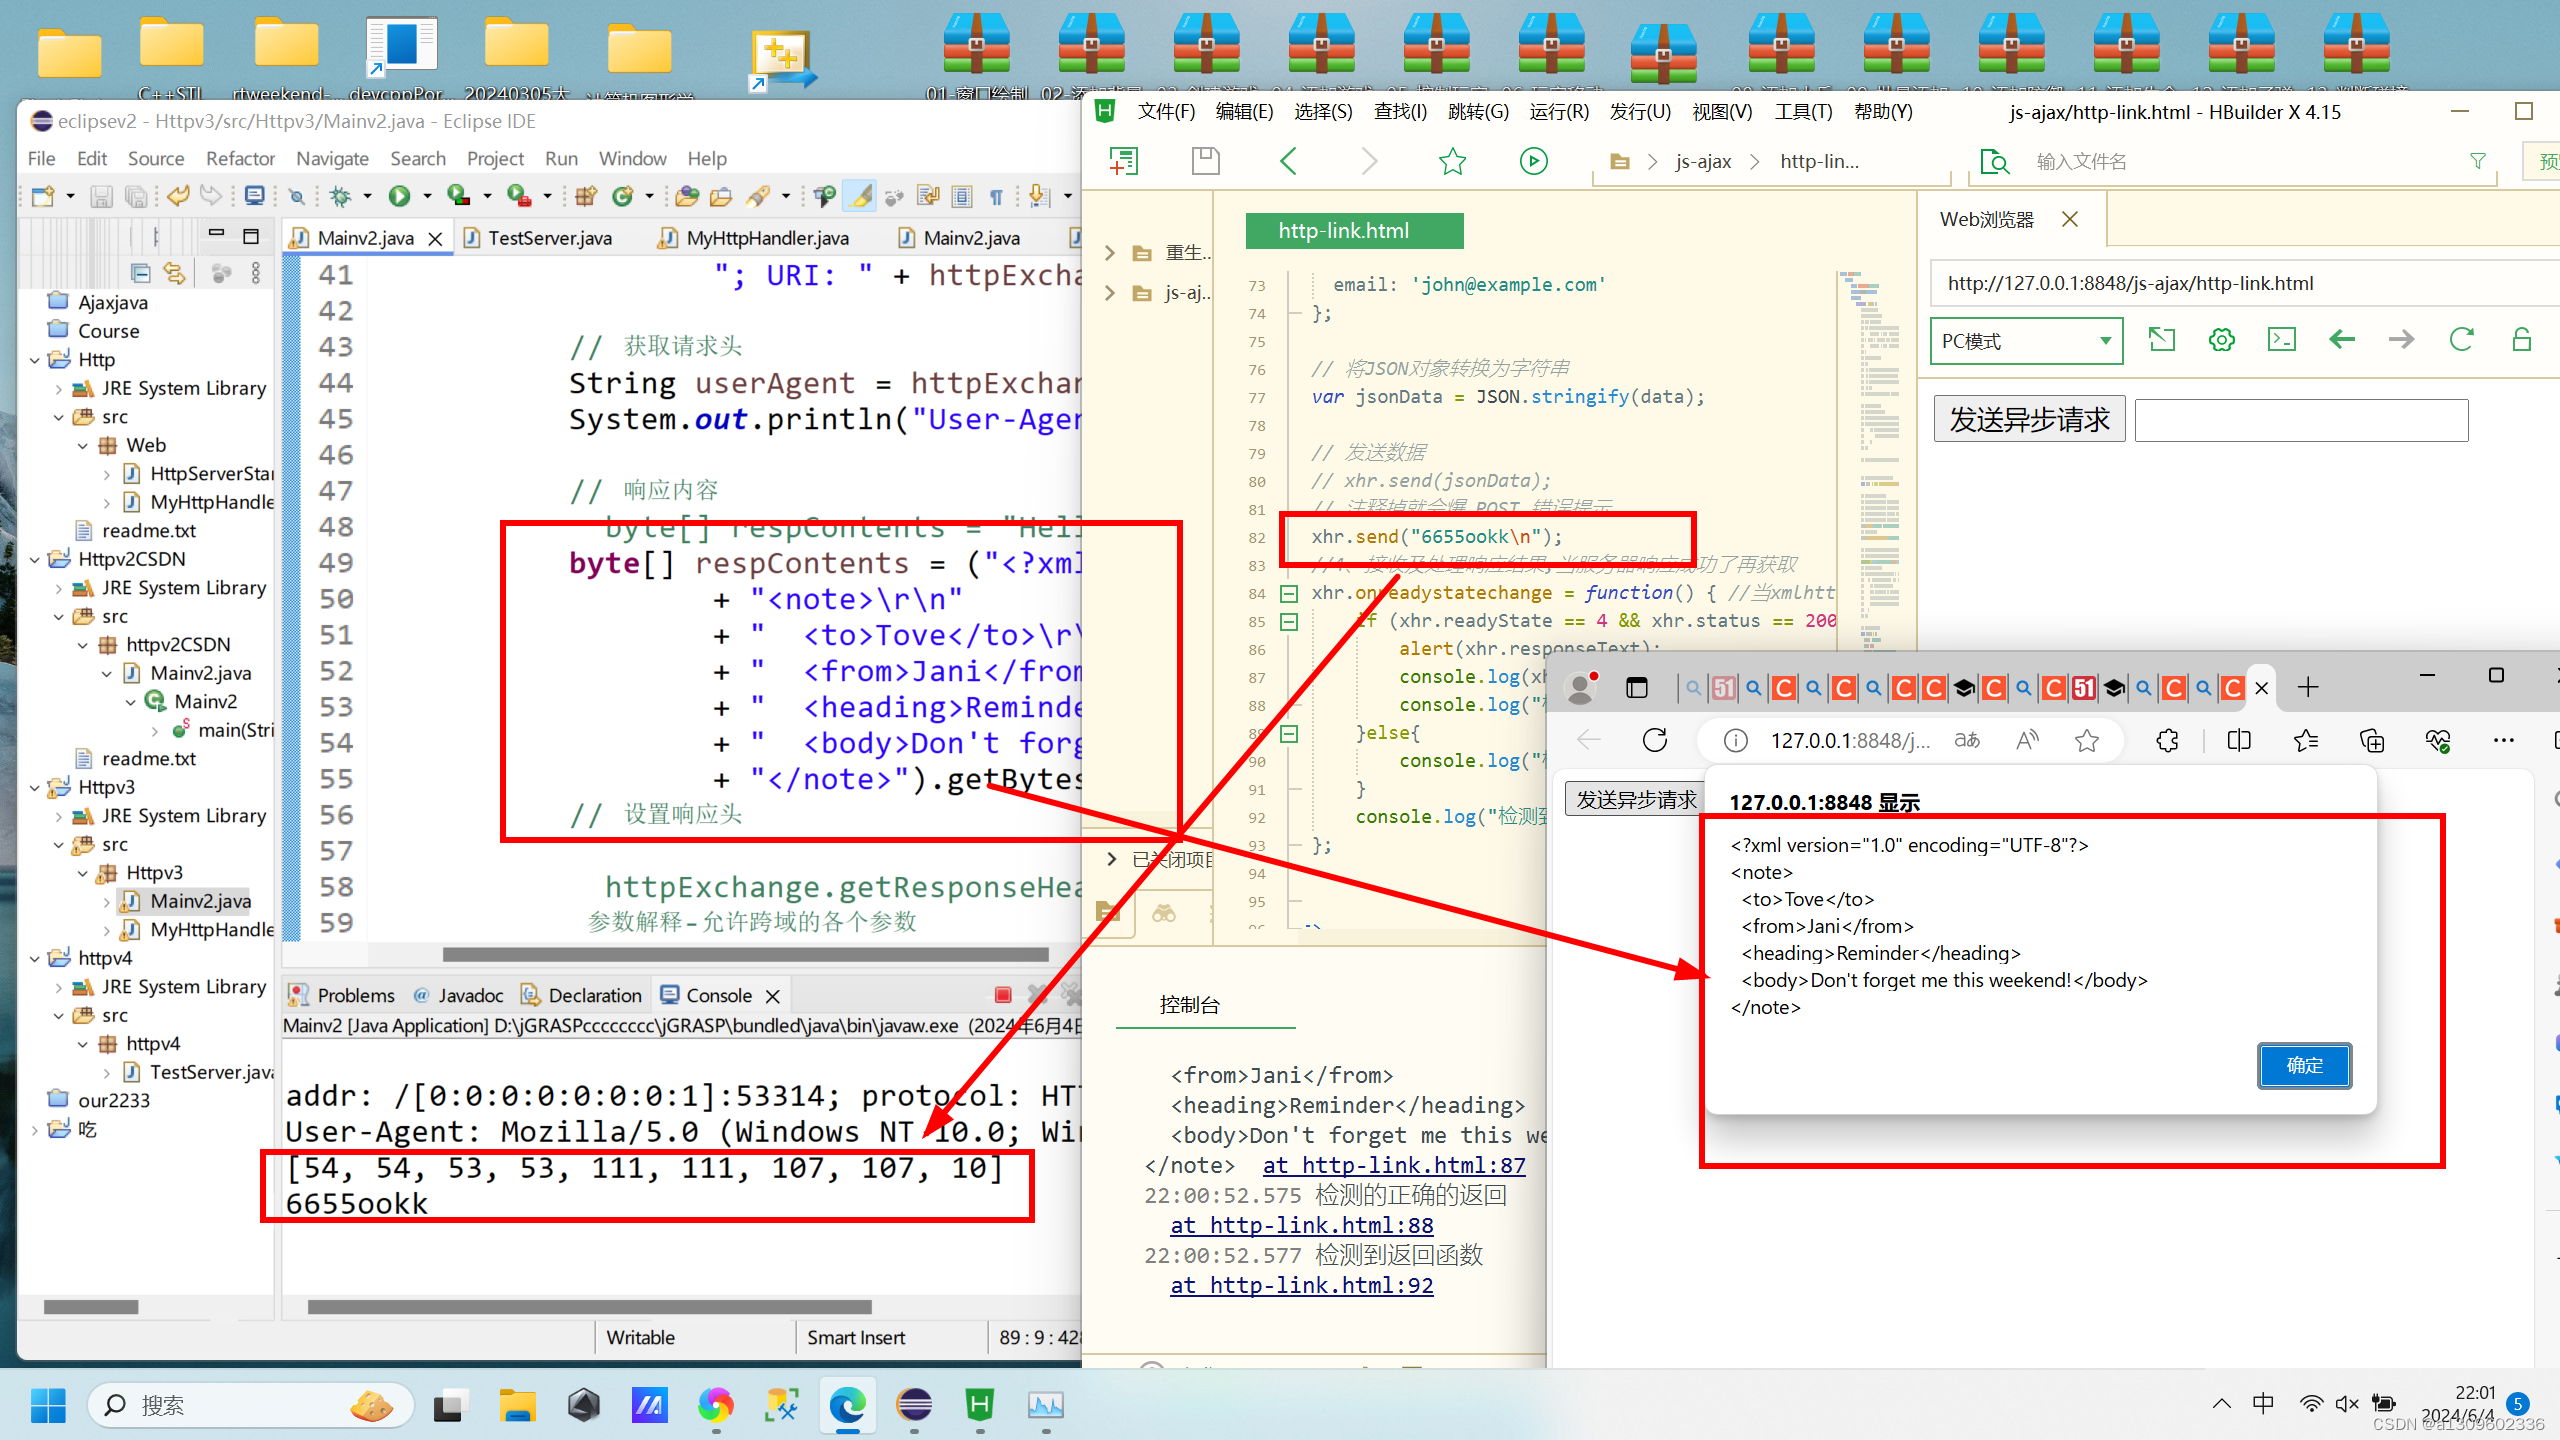Refresh the Web浏览器 preview page
The width and height of the screenshot is (2560, 1440).
coord(2461,340)
